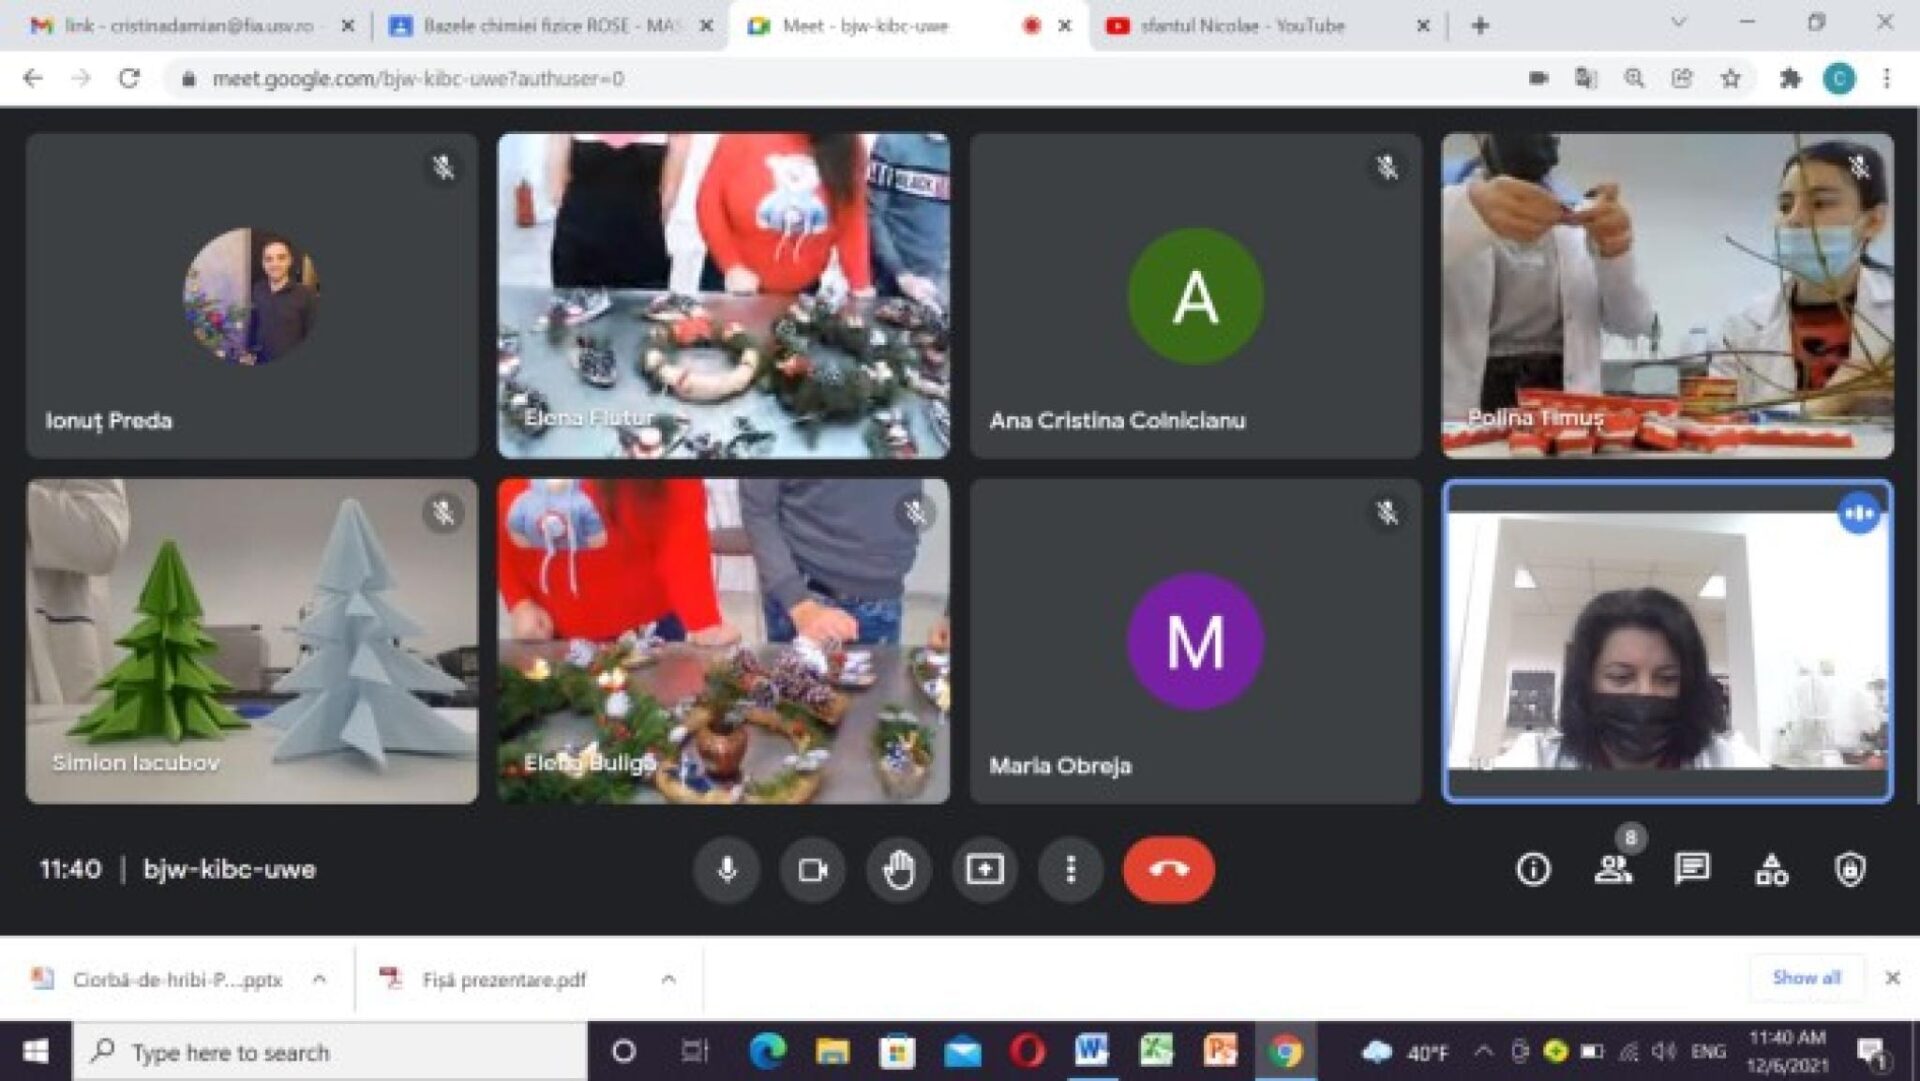The image size is (1920, 1081).
Task: Click Show all downloads
Action: [1805, 977]
